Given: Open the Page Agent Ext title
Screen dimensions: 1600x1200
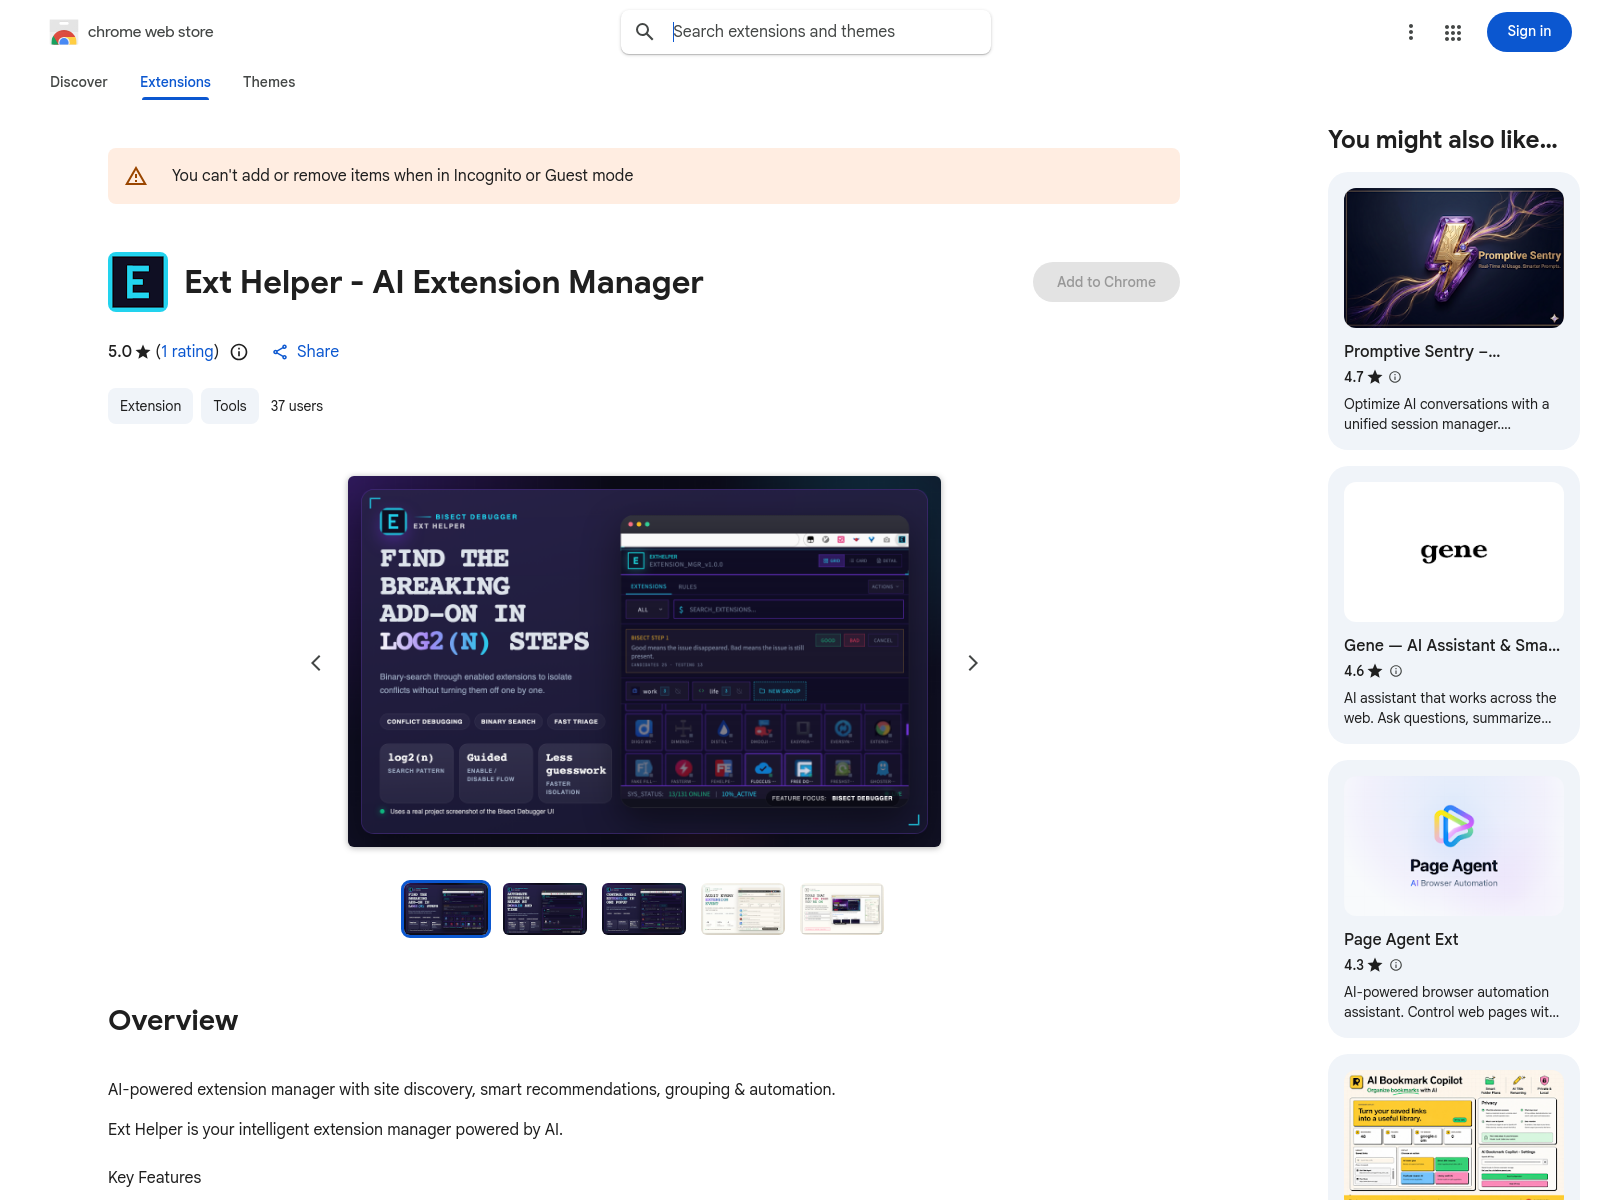Looking at the screenshot, I should pos(1401,939).
